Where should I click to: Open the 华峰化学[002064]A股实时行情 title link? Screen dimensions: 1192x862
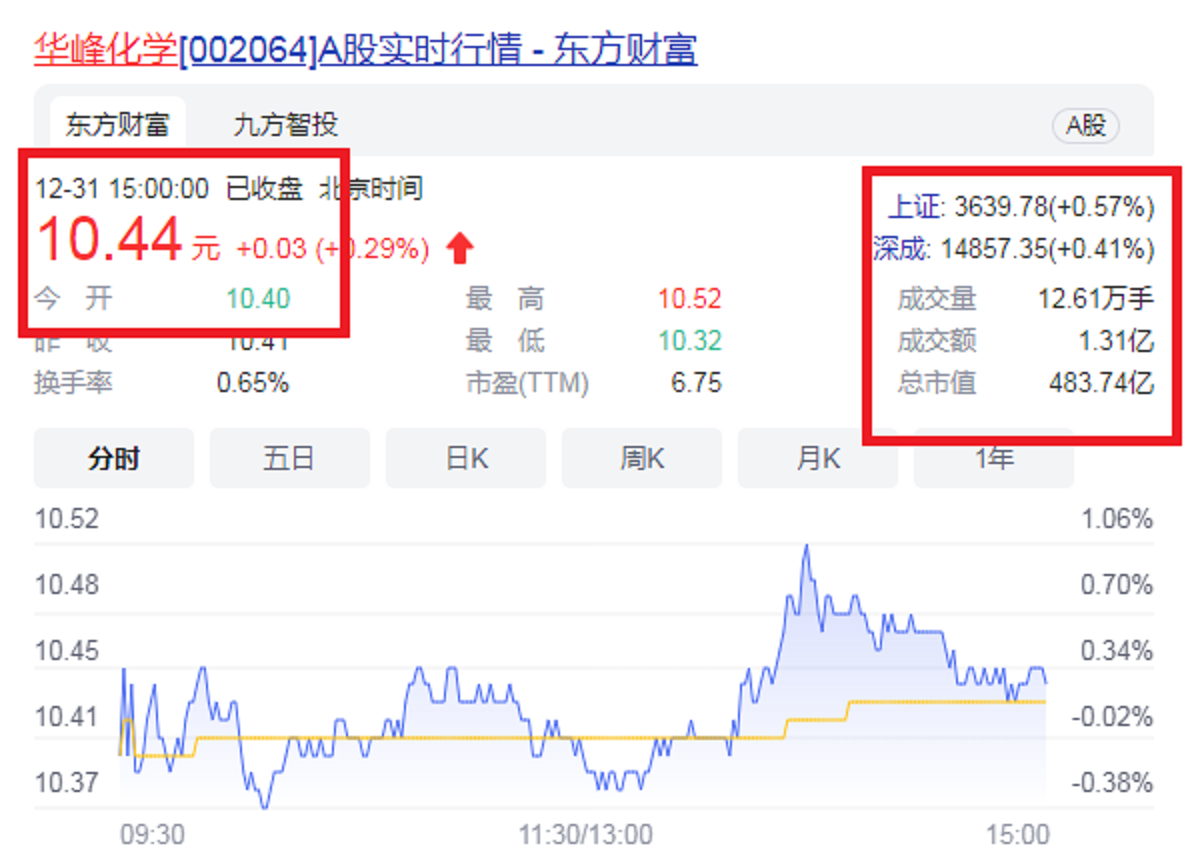pos(366,49)
